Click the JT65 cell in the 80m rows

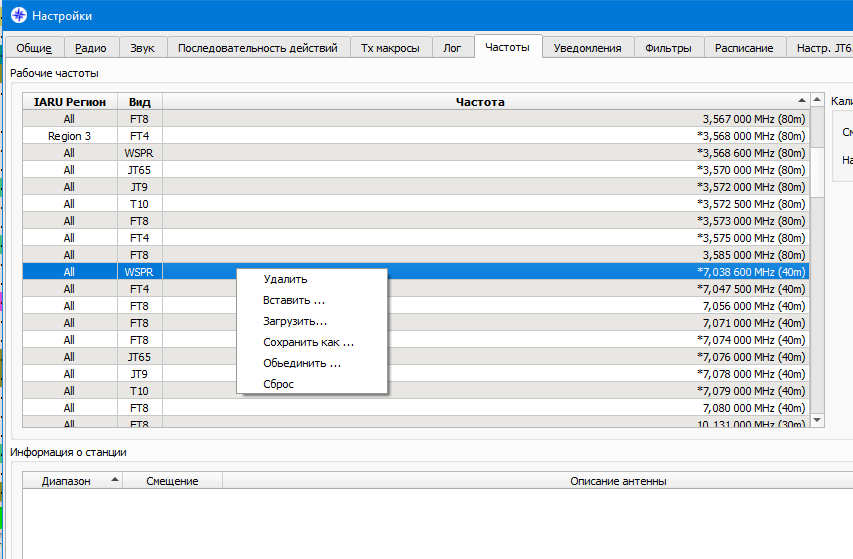click(140, 170)
